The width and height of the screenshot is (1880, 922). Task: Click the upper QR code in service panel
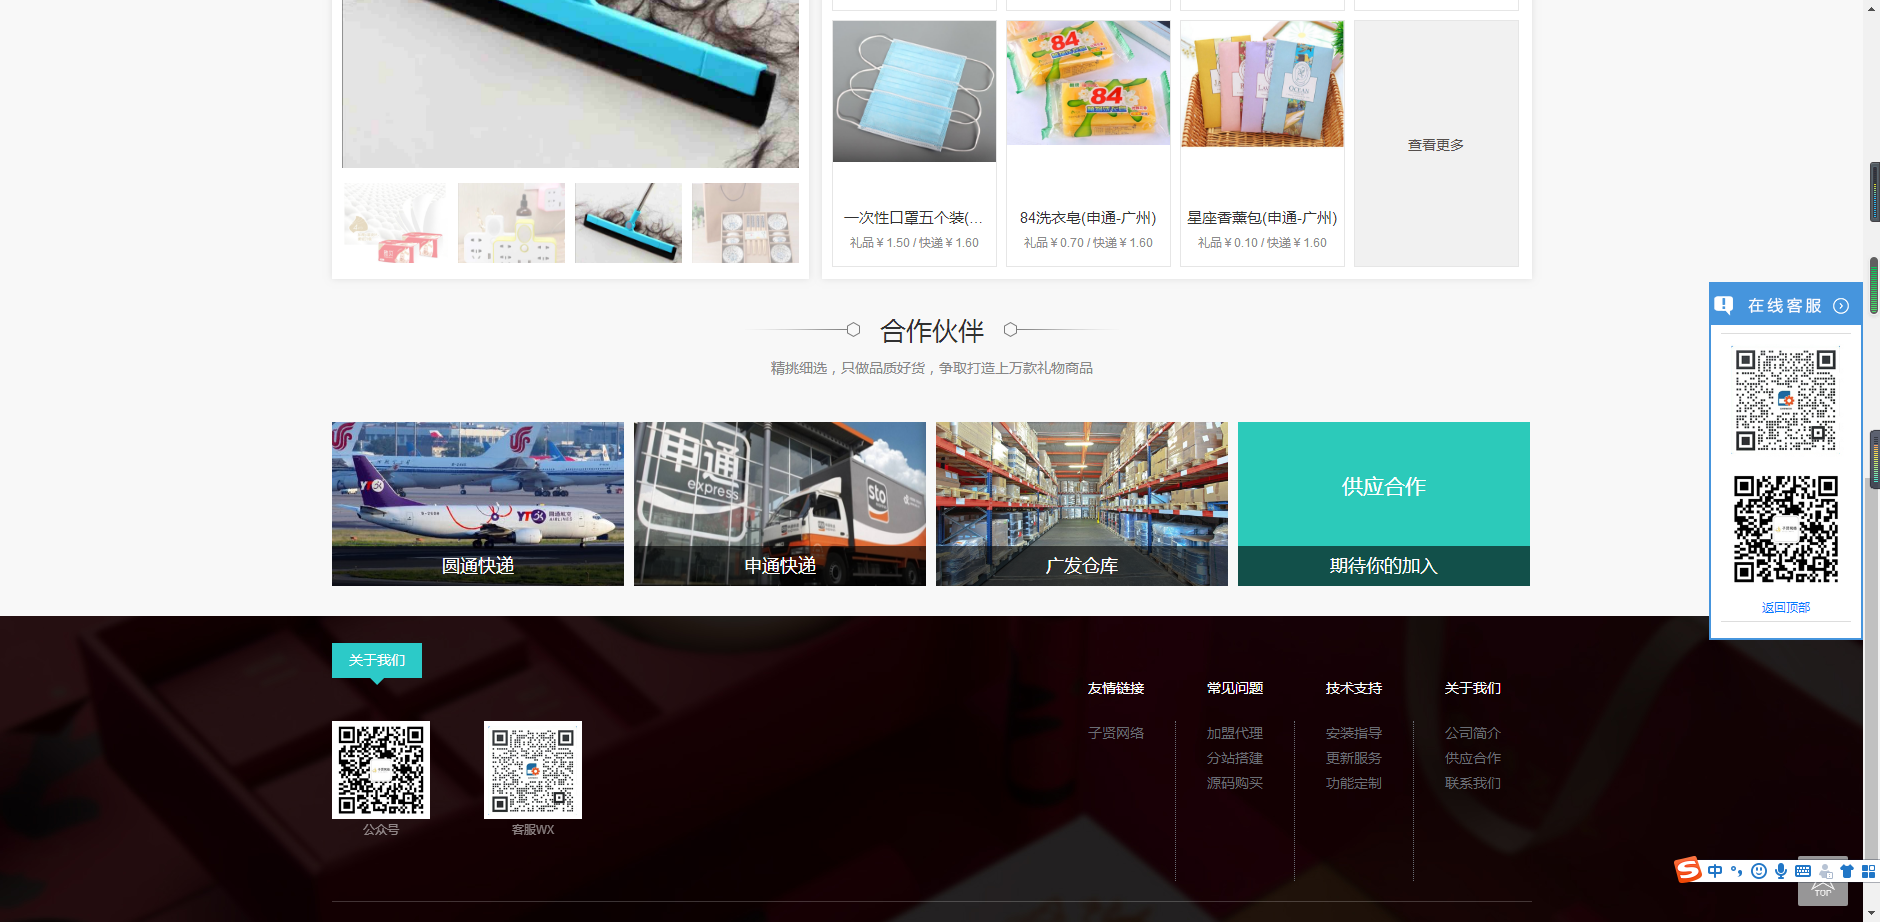pyautogui.click(x=1786, y=400)
